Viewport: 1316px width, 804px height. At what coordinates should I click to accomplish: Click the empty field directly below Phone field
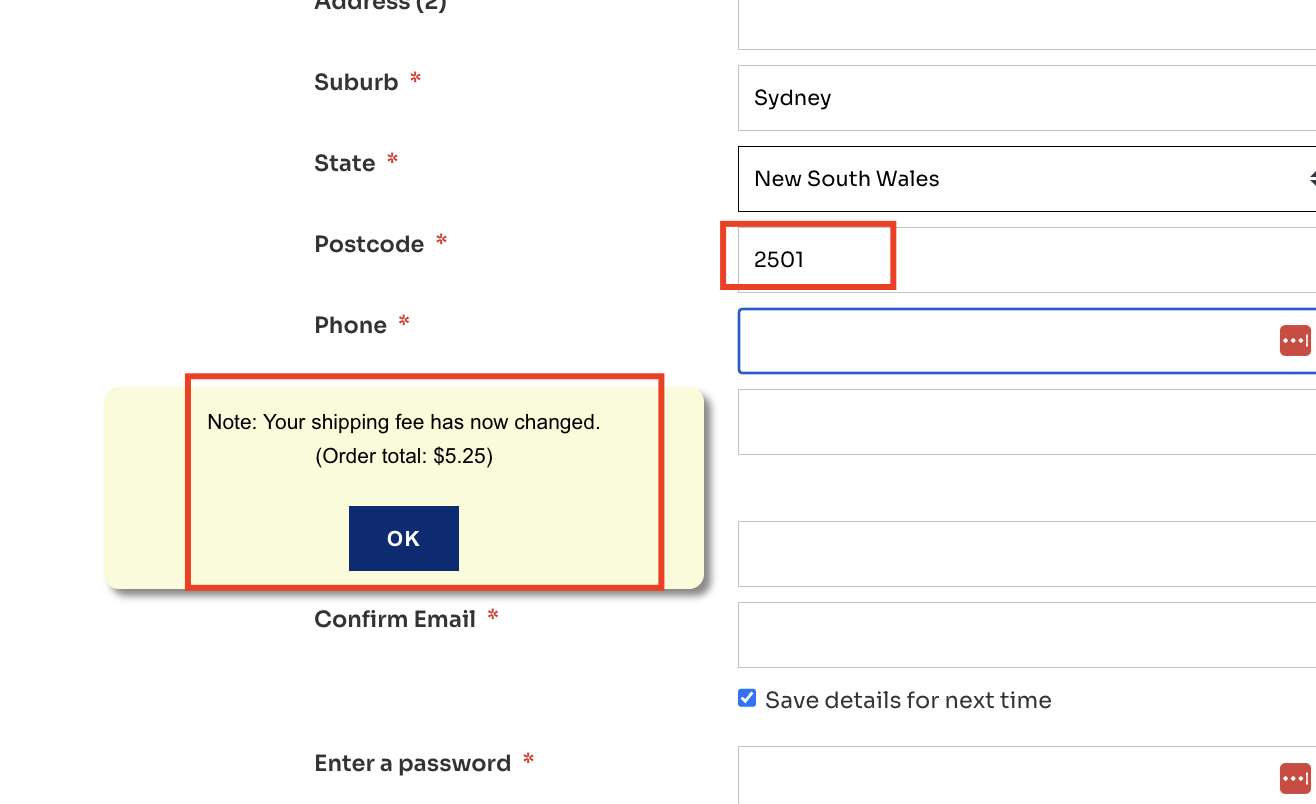[x=1027, y=422]
